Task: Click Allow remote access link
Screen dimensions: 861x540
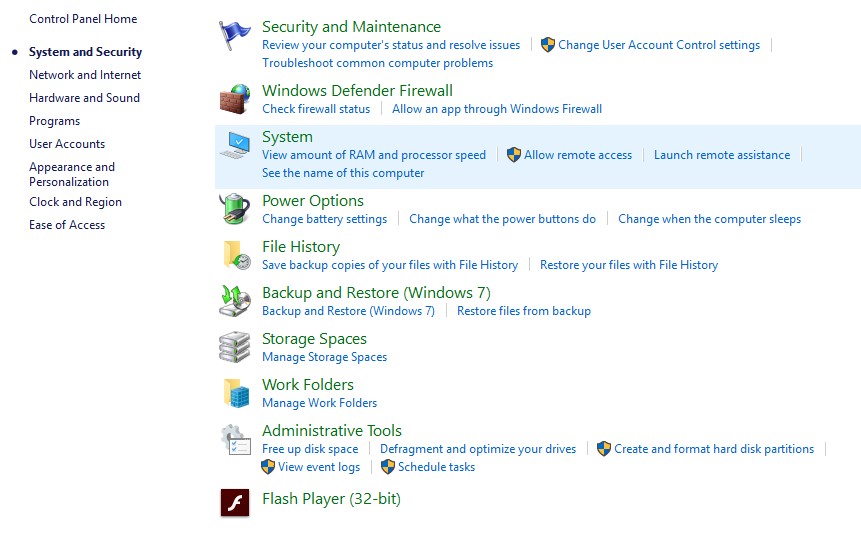Action: (577, 155)
